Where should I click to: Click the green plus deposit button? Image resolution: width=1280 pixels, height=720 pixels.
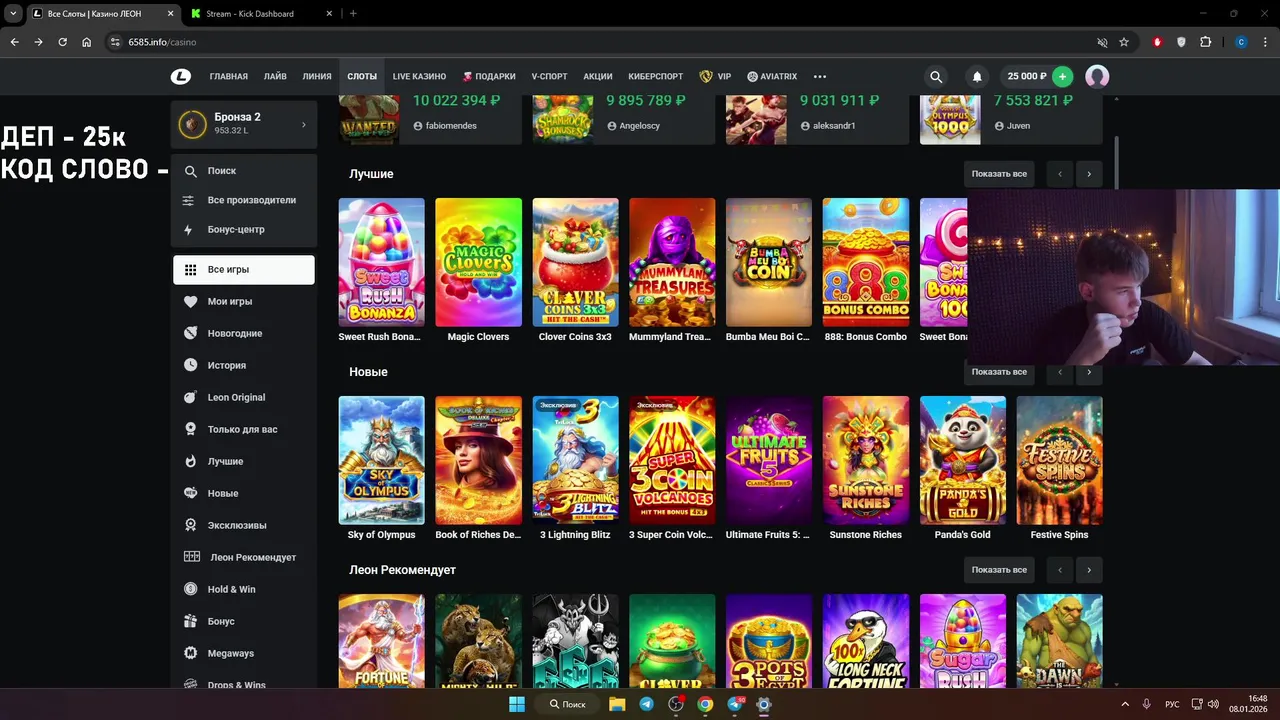coord(1063,76)
